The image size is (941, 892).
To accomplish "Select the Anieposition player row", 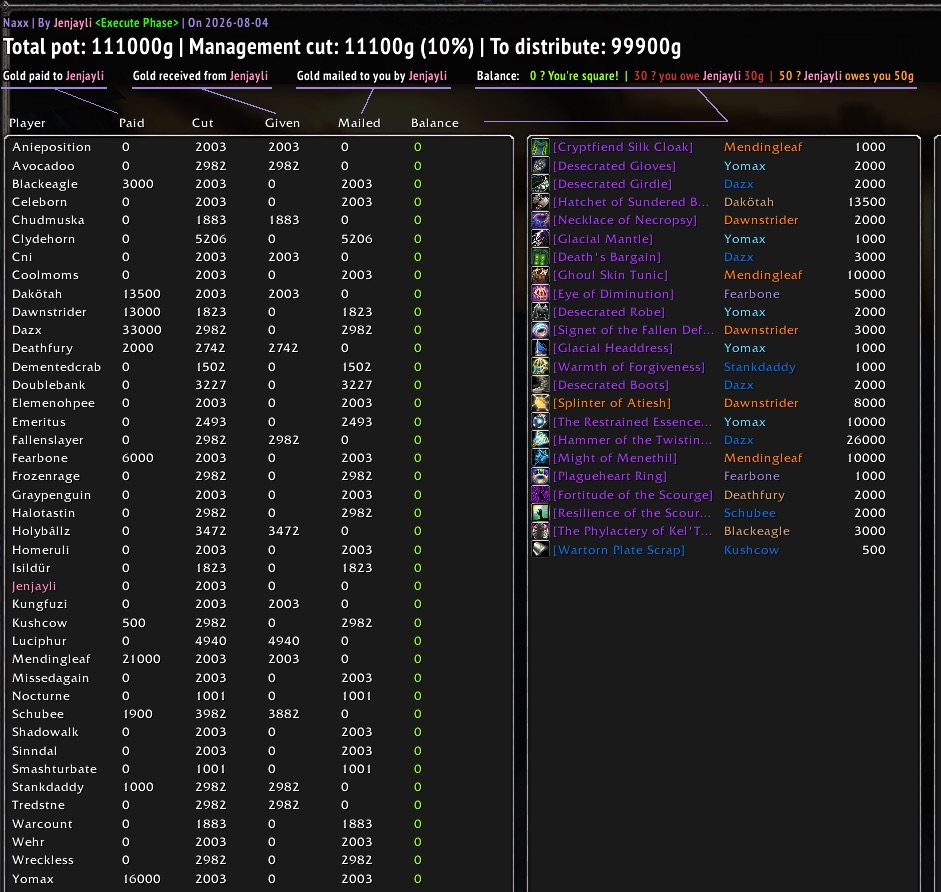I will 258,147.
